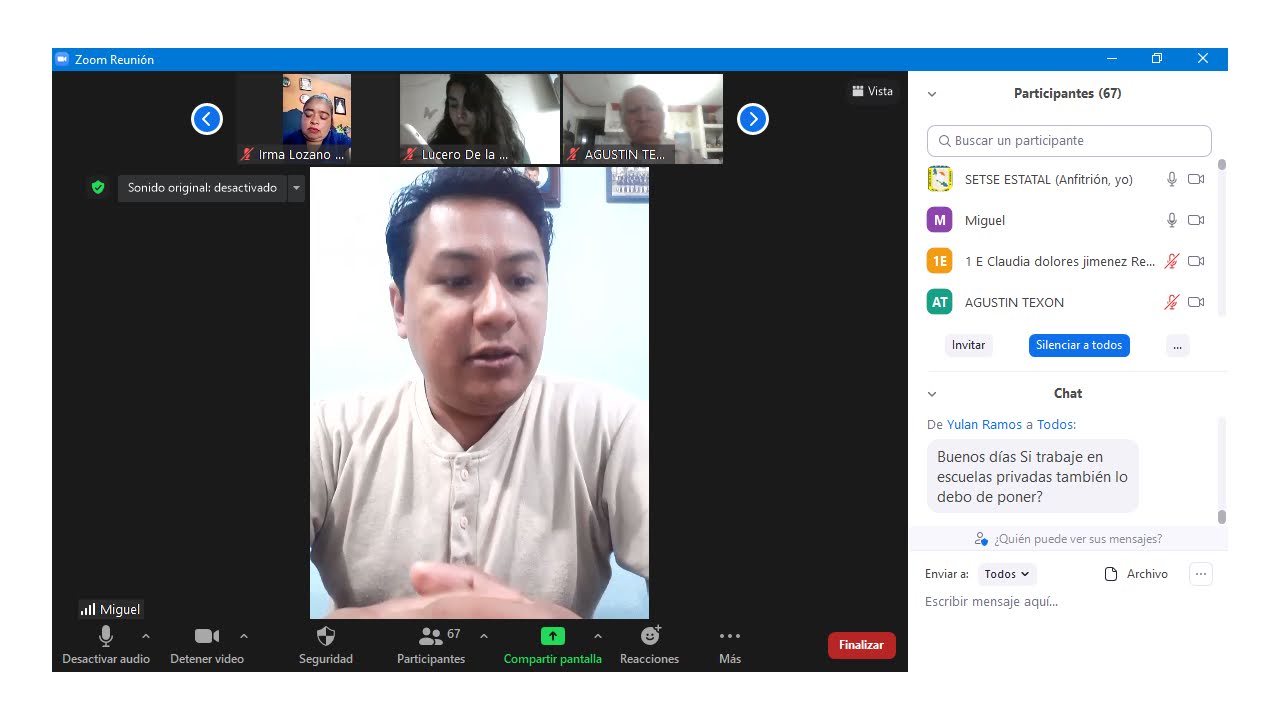1280x720 pixels.
Task: Click the who-can-see-messages person icon
Action: pos(981,539)
